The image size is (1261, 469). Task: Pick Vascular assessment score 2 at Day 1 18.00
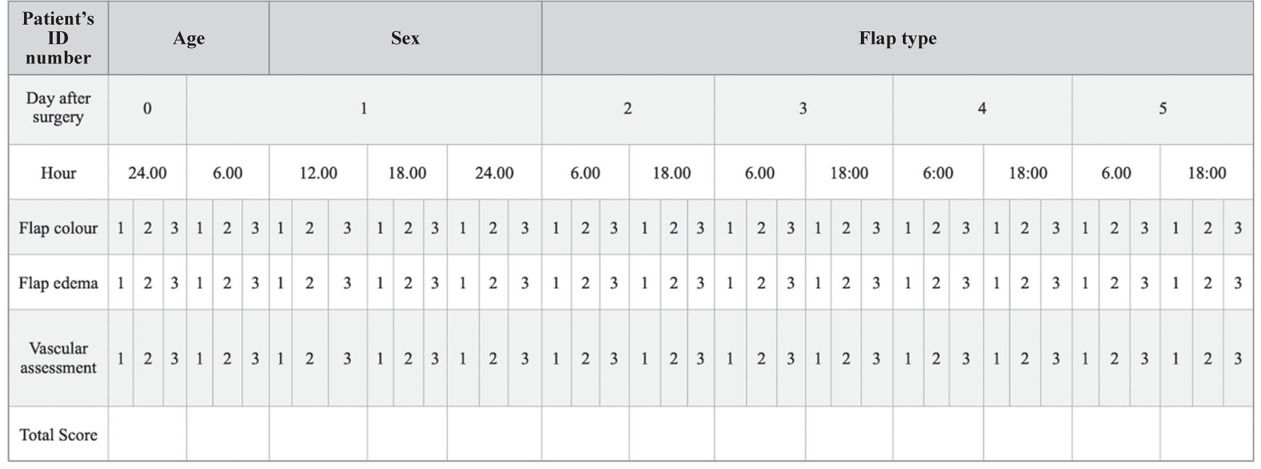(x=407, y=358)
